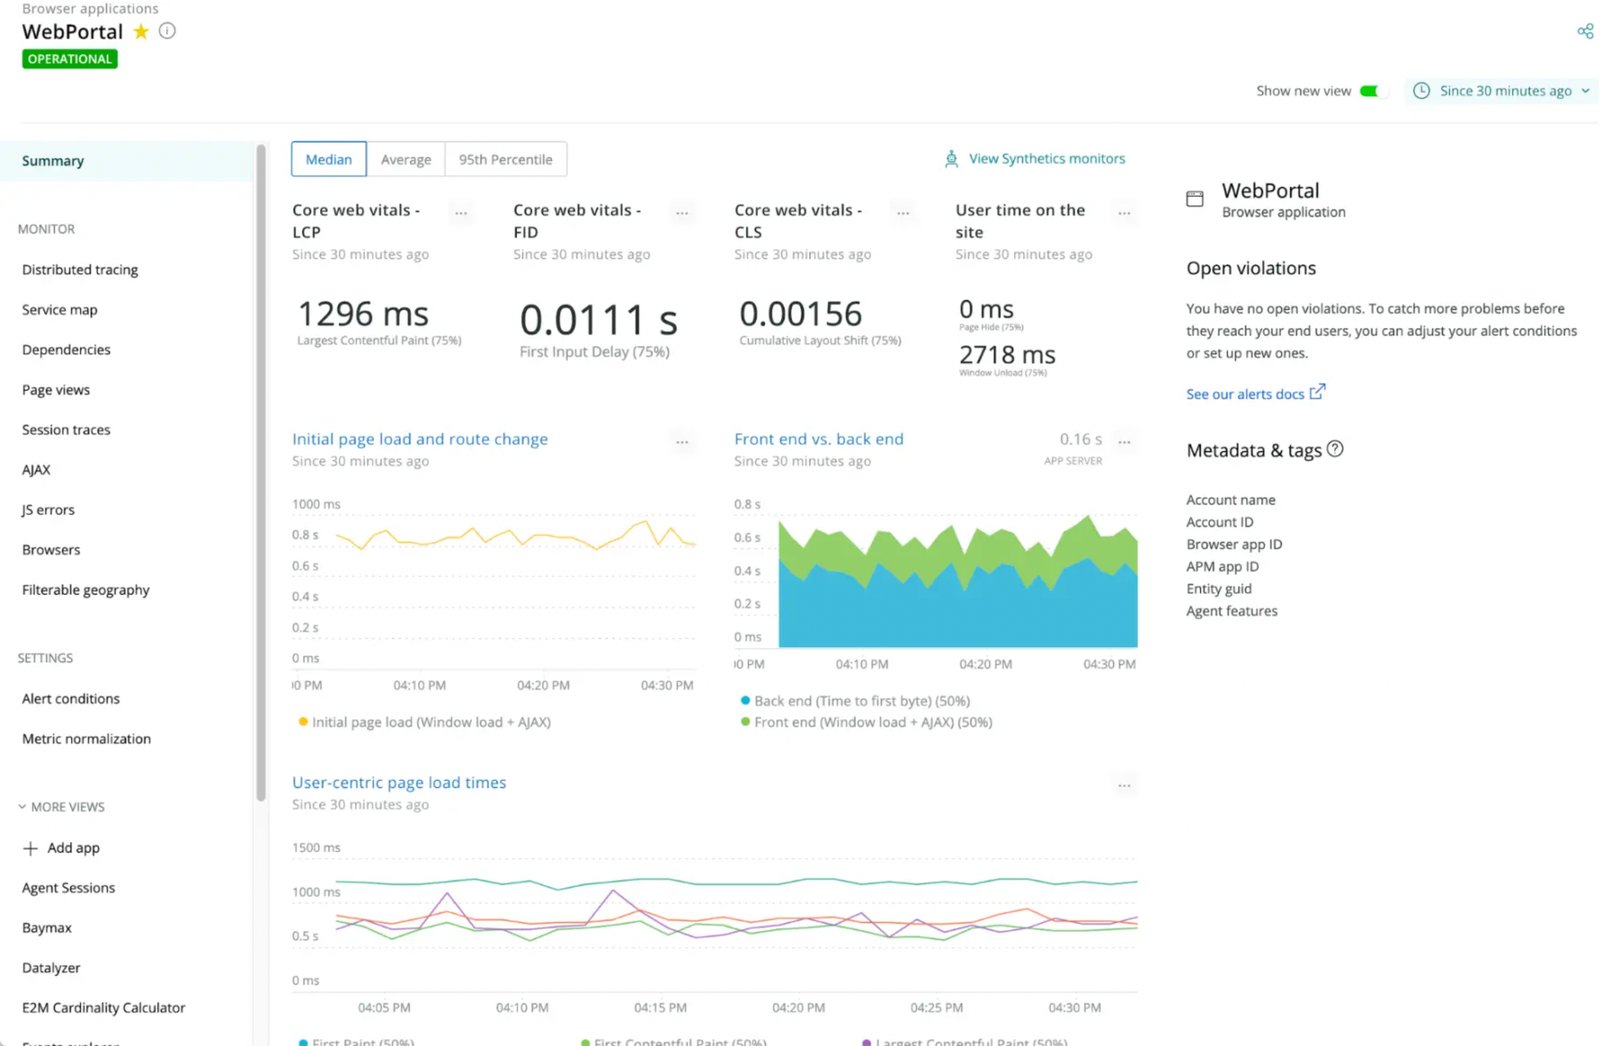Viewport: 1600px width, 1046px height.
Task: Click the clock icon in the time picker
Action: click(x=1421, y=90)
